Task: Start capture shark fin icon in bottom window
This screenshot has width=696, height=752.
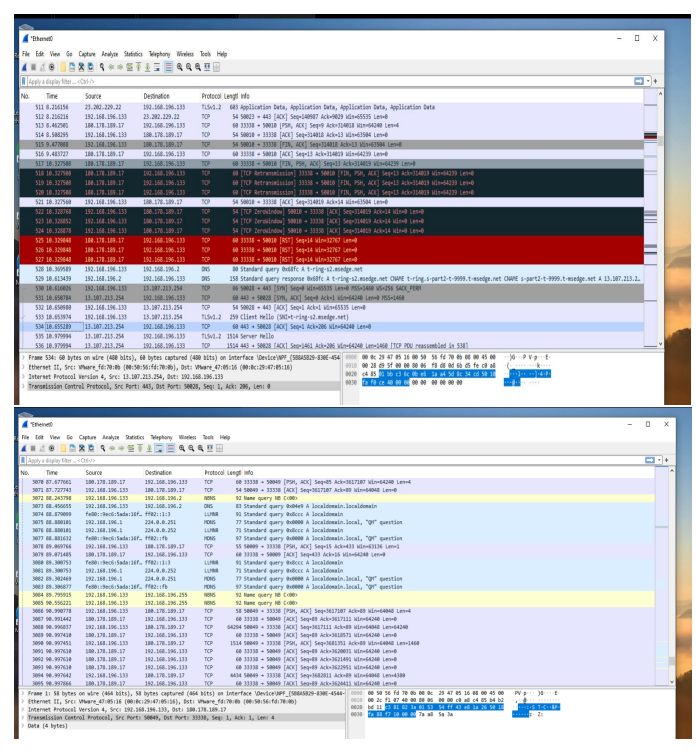Action: pos(24,448)
